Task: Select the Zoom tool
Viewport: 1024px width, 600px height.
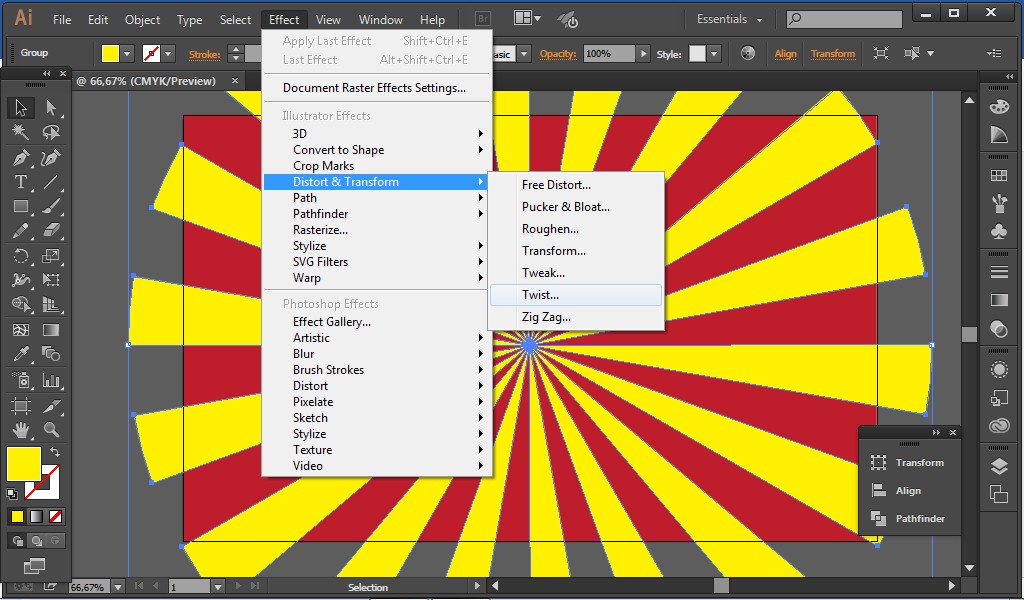Action: pos(47,428)
